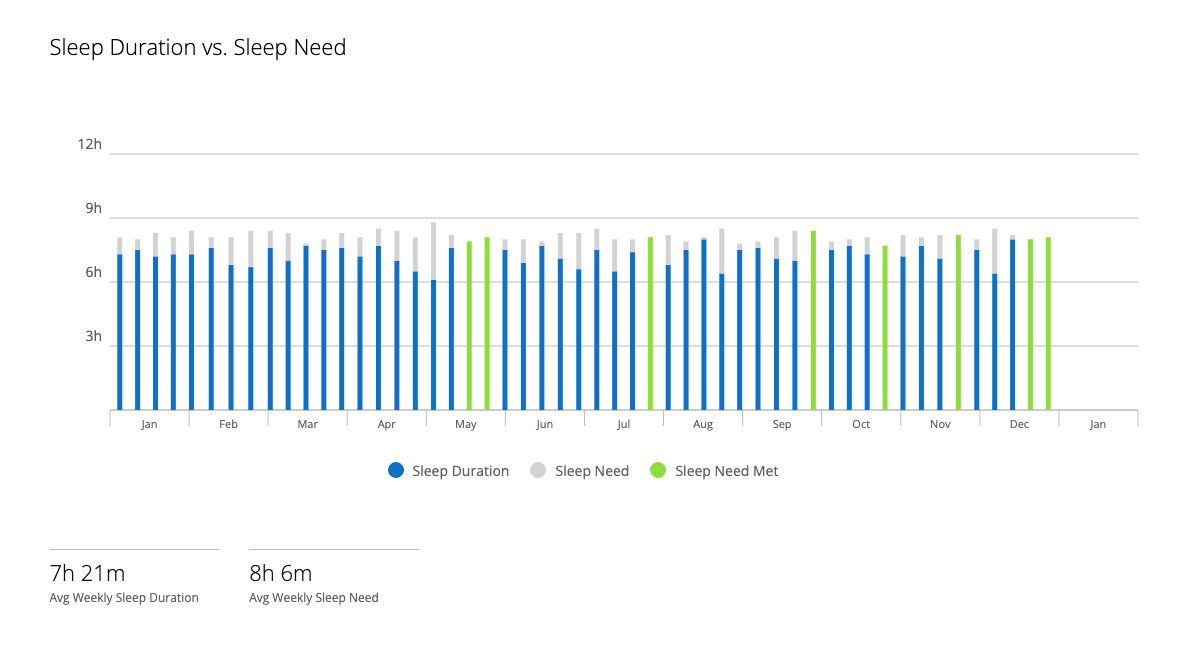Select the Aug month axis label
Viewport: 1191px width, 649px height.
(x=703, y=425)
